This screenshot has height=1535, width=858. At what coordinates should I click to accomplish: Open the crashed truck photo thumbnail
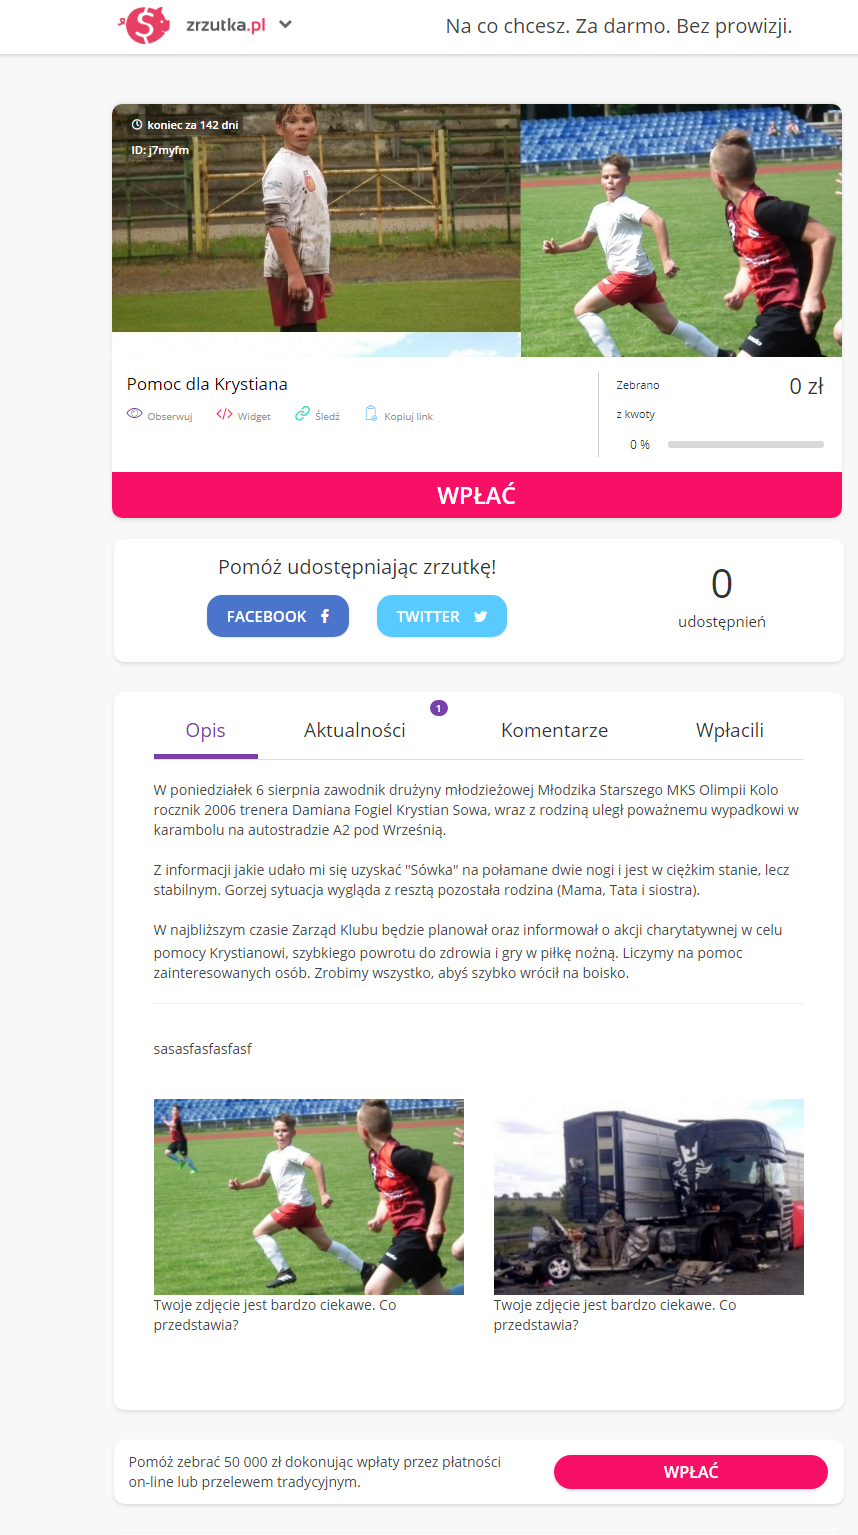click(649, 1197)
